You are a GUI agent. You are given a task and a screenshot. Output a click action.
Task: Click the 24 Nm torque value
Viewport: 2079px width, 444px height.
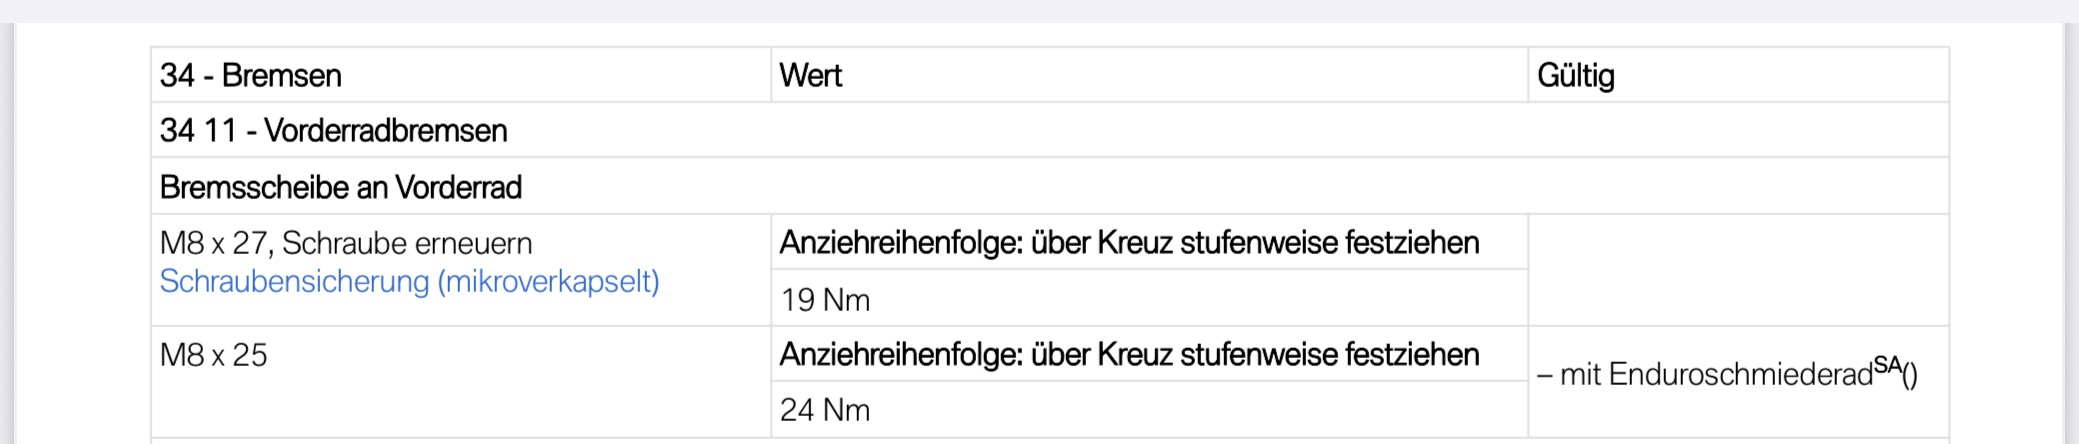825,410
